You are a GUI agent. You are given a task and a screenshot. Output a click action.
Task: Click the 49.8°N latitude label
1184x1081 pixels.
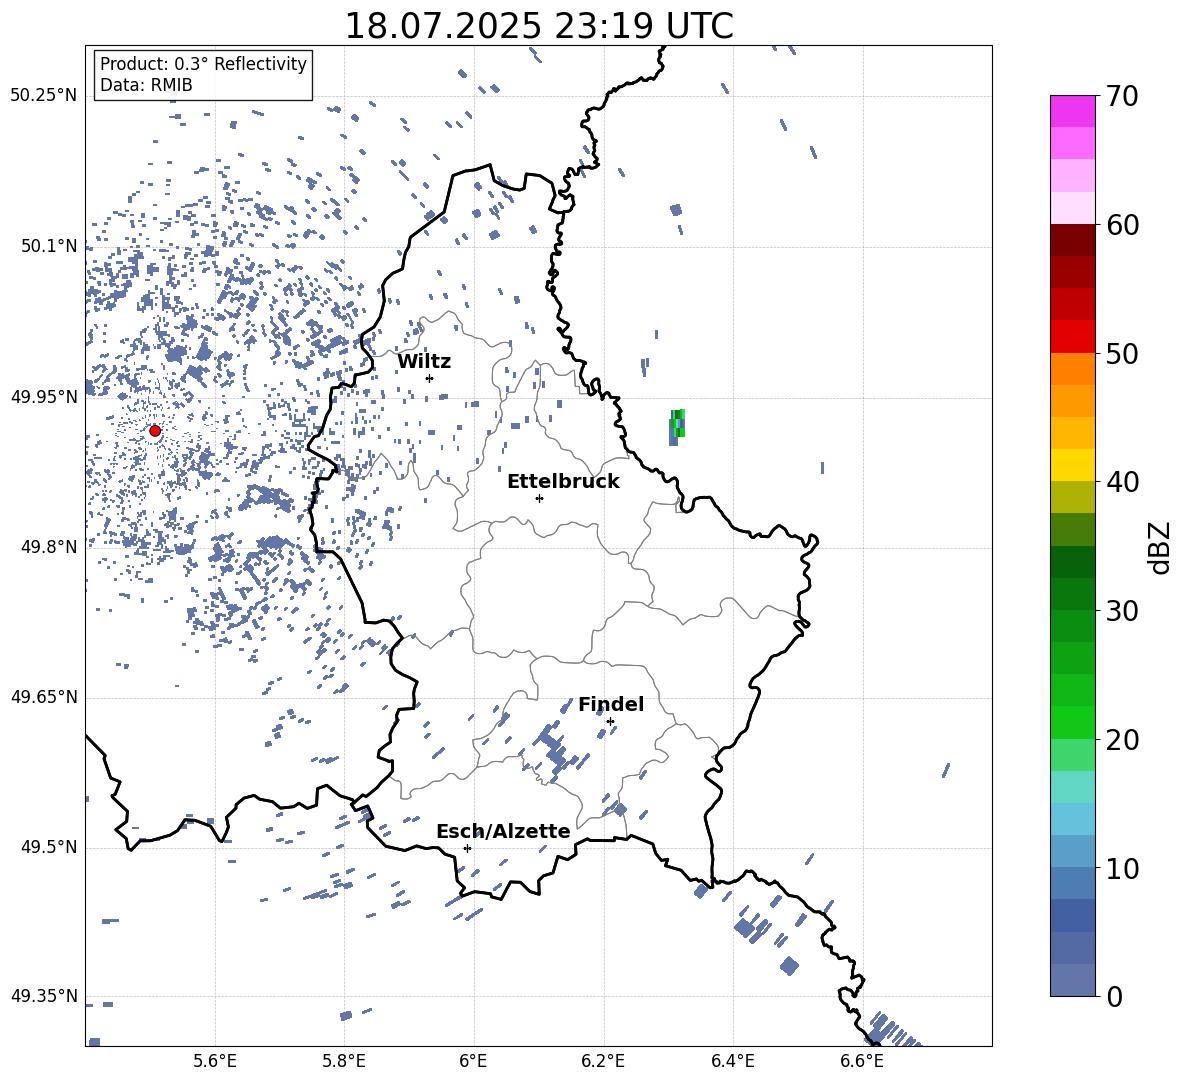[48, 547]
